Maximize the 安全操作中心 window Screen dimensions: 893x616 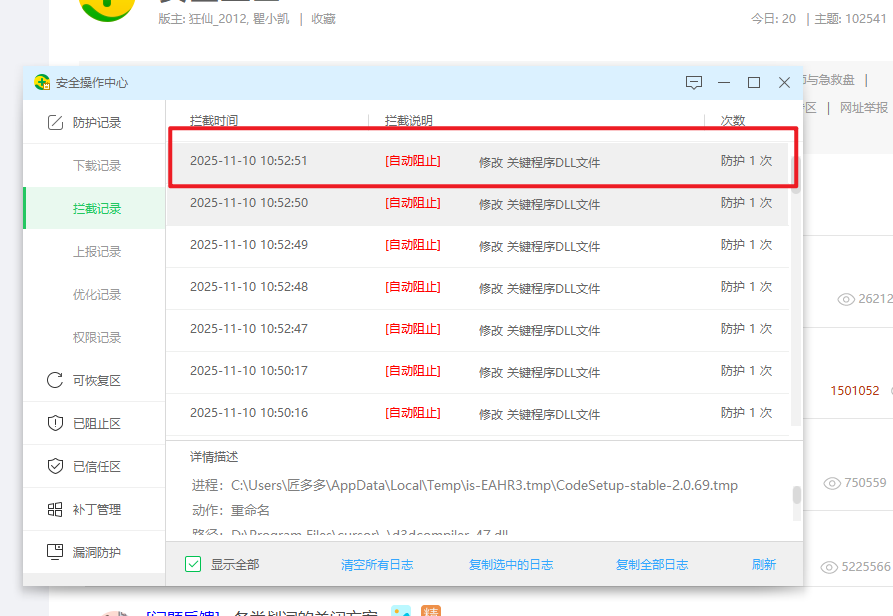754,83
